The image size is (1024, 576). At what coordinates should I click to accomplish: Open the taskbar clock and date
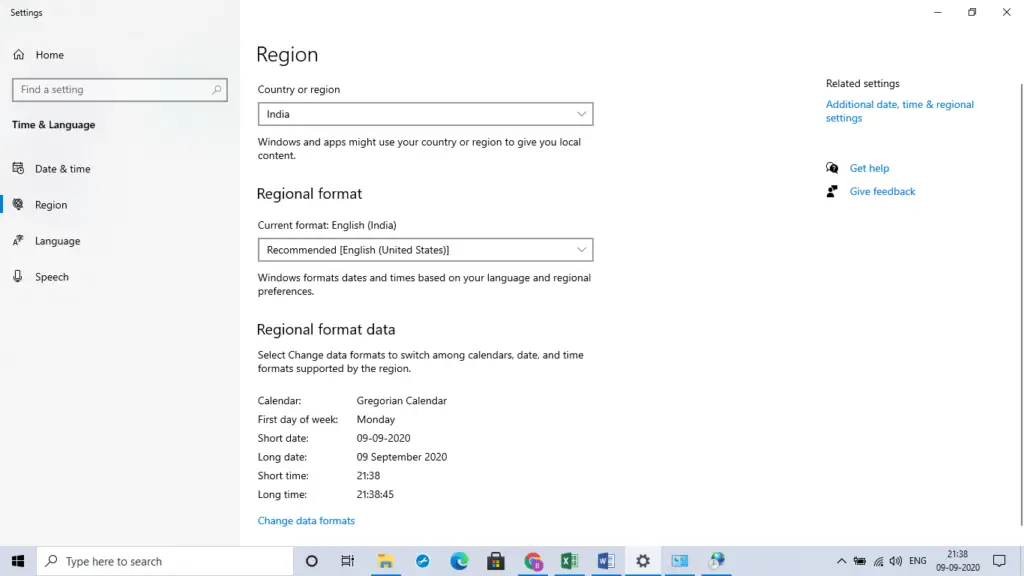(x=957, y=561)
